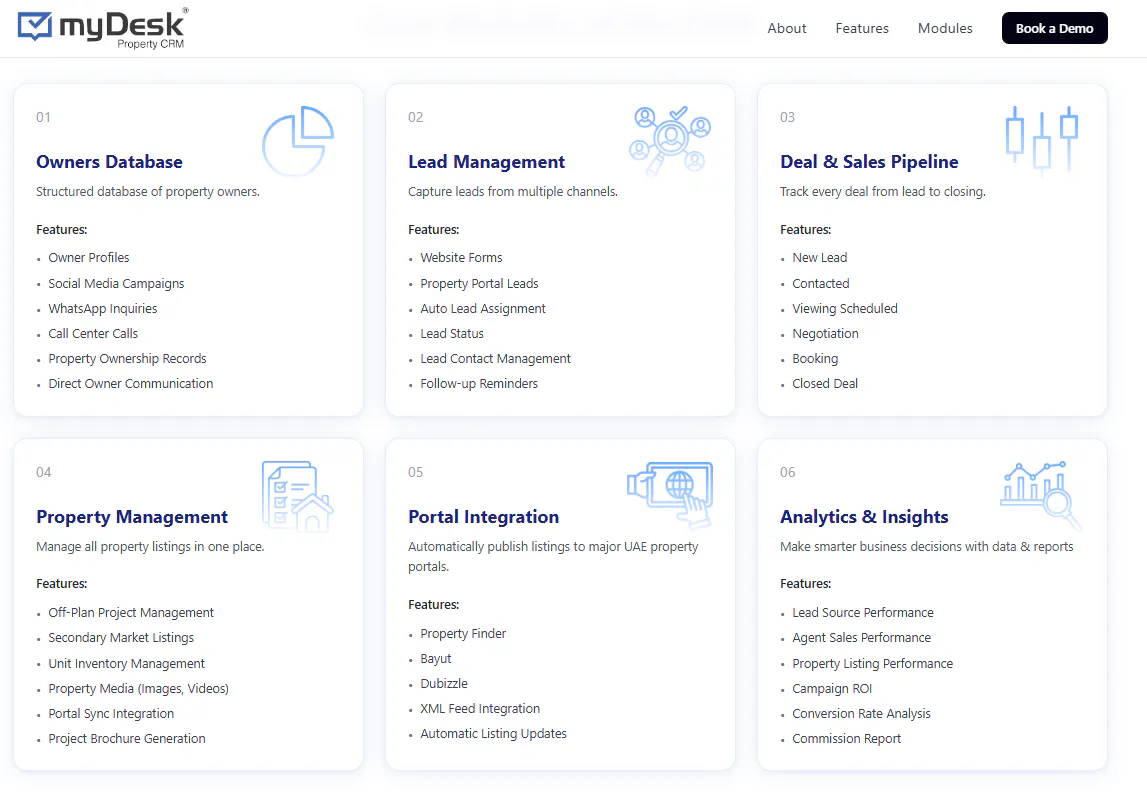Go to the Modules navigation item

945,29
